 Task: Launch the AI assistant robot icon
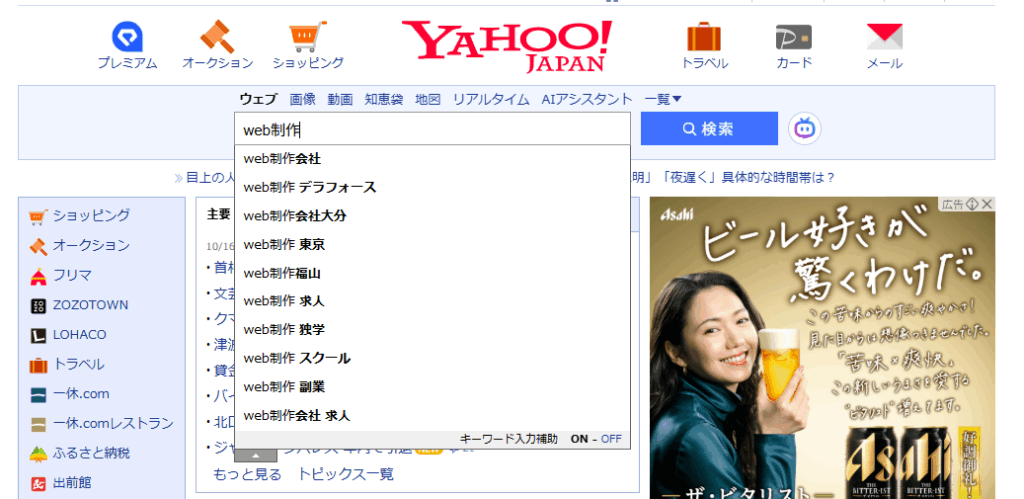click(x=804, y=129)
